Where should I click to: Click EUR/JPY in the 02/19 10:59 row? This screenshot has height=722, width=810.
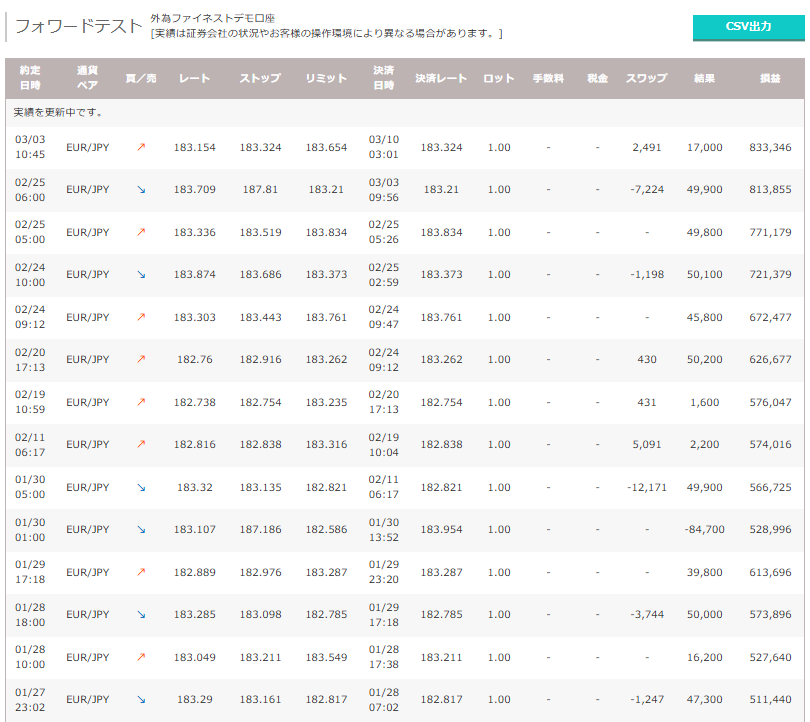coord(87,402)
